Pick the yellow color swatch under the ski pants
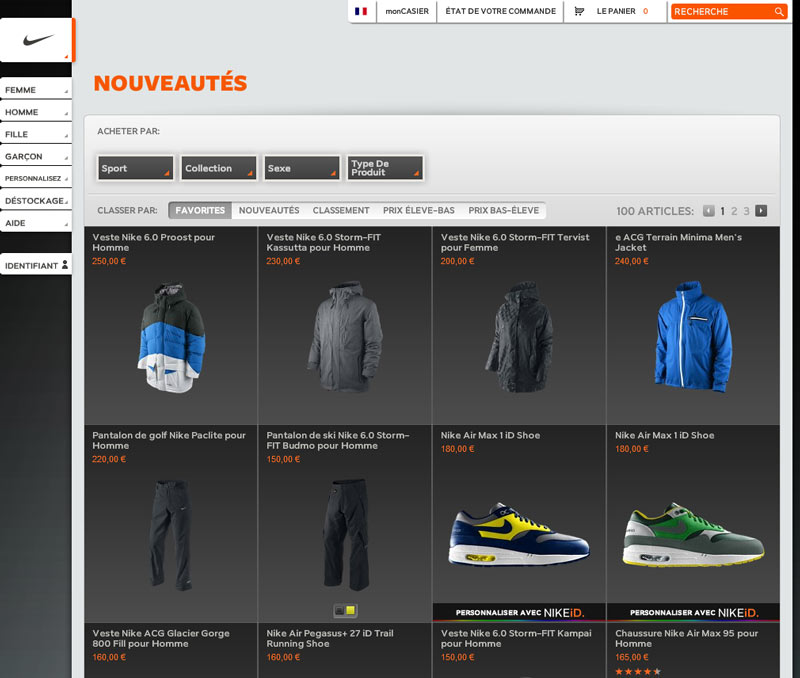Screen dimensions: 800x678 pyautogui.click(x=351, y=610)
